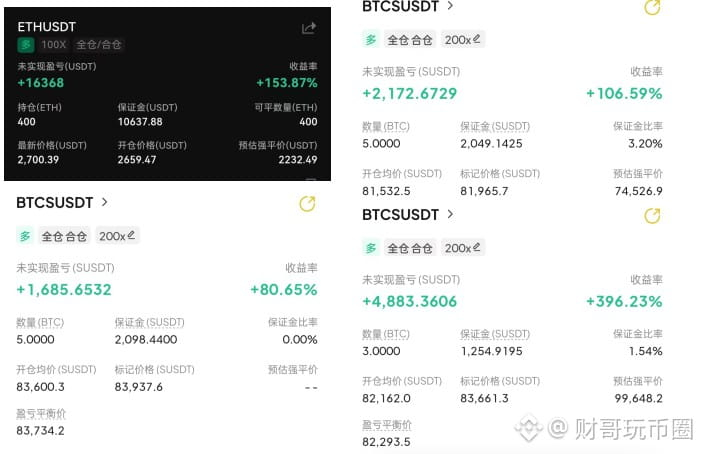Viewport: 701px width, 454px height.
Task: Click the Weibo logo in the watermark
Action: [x=529, y=428]
